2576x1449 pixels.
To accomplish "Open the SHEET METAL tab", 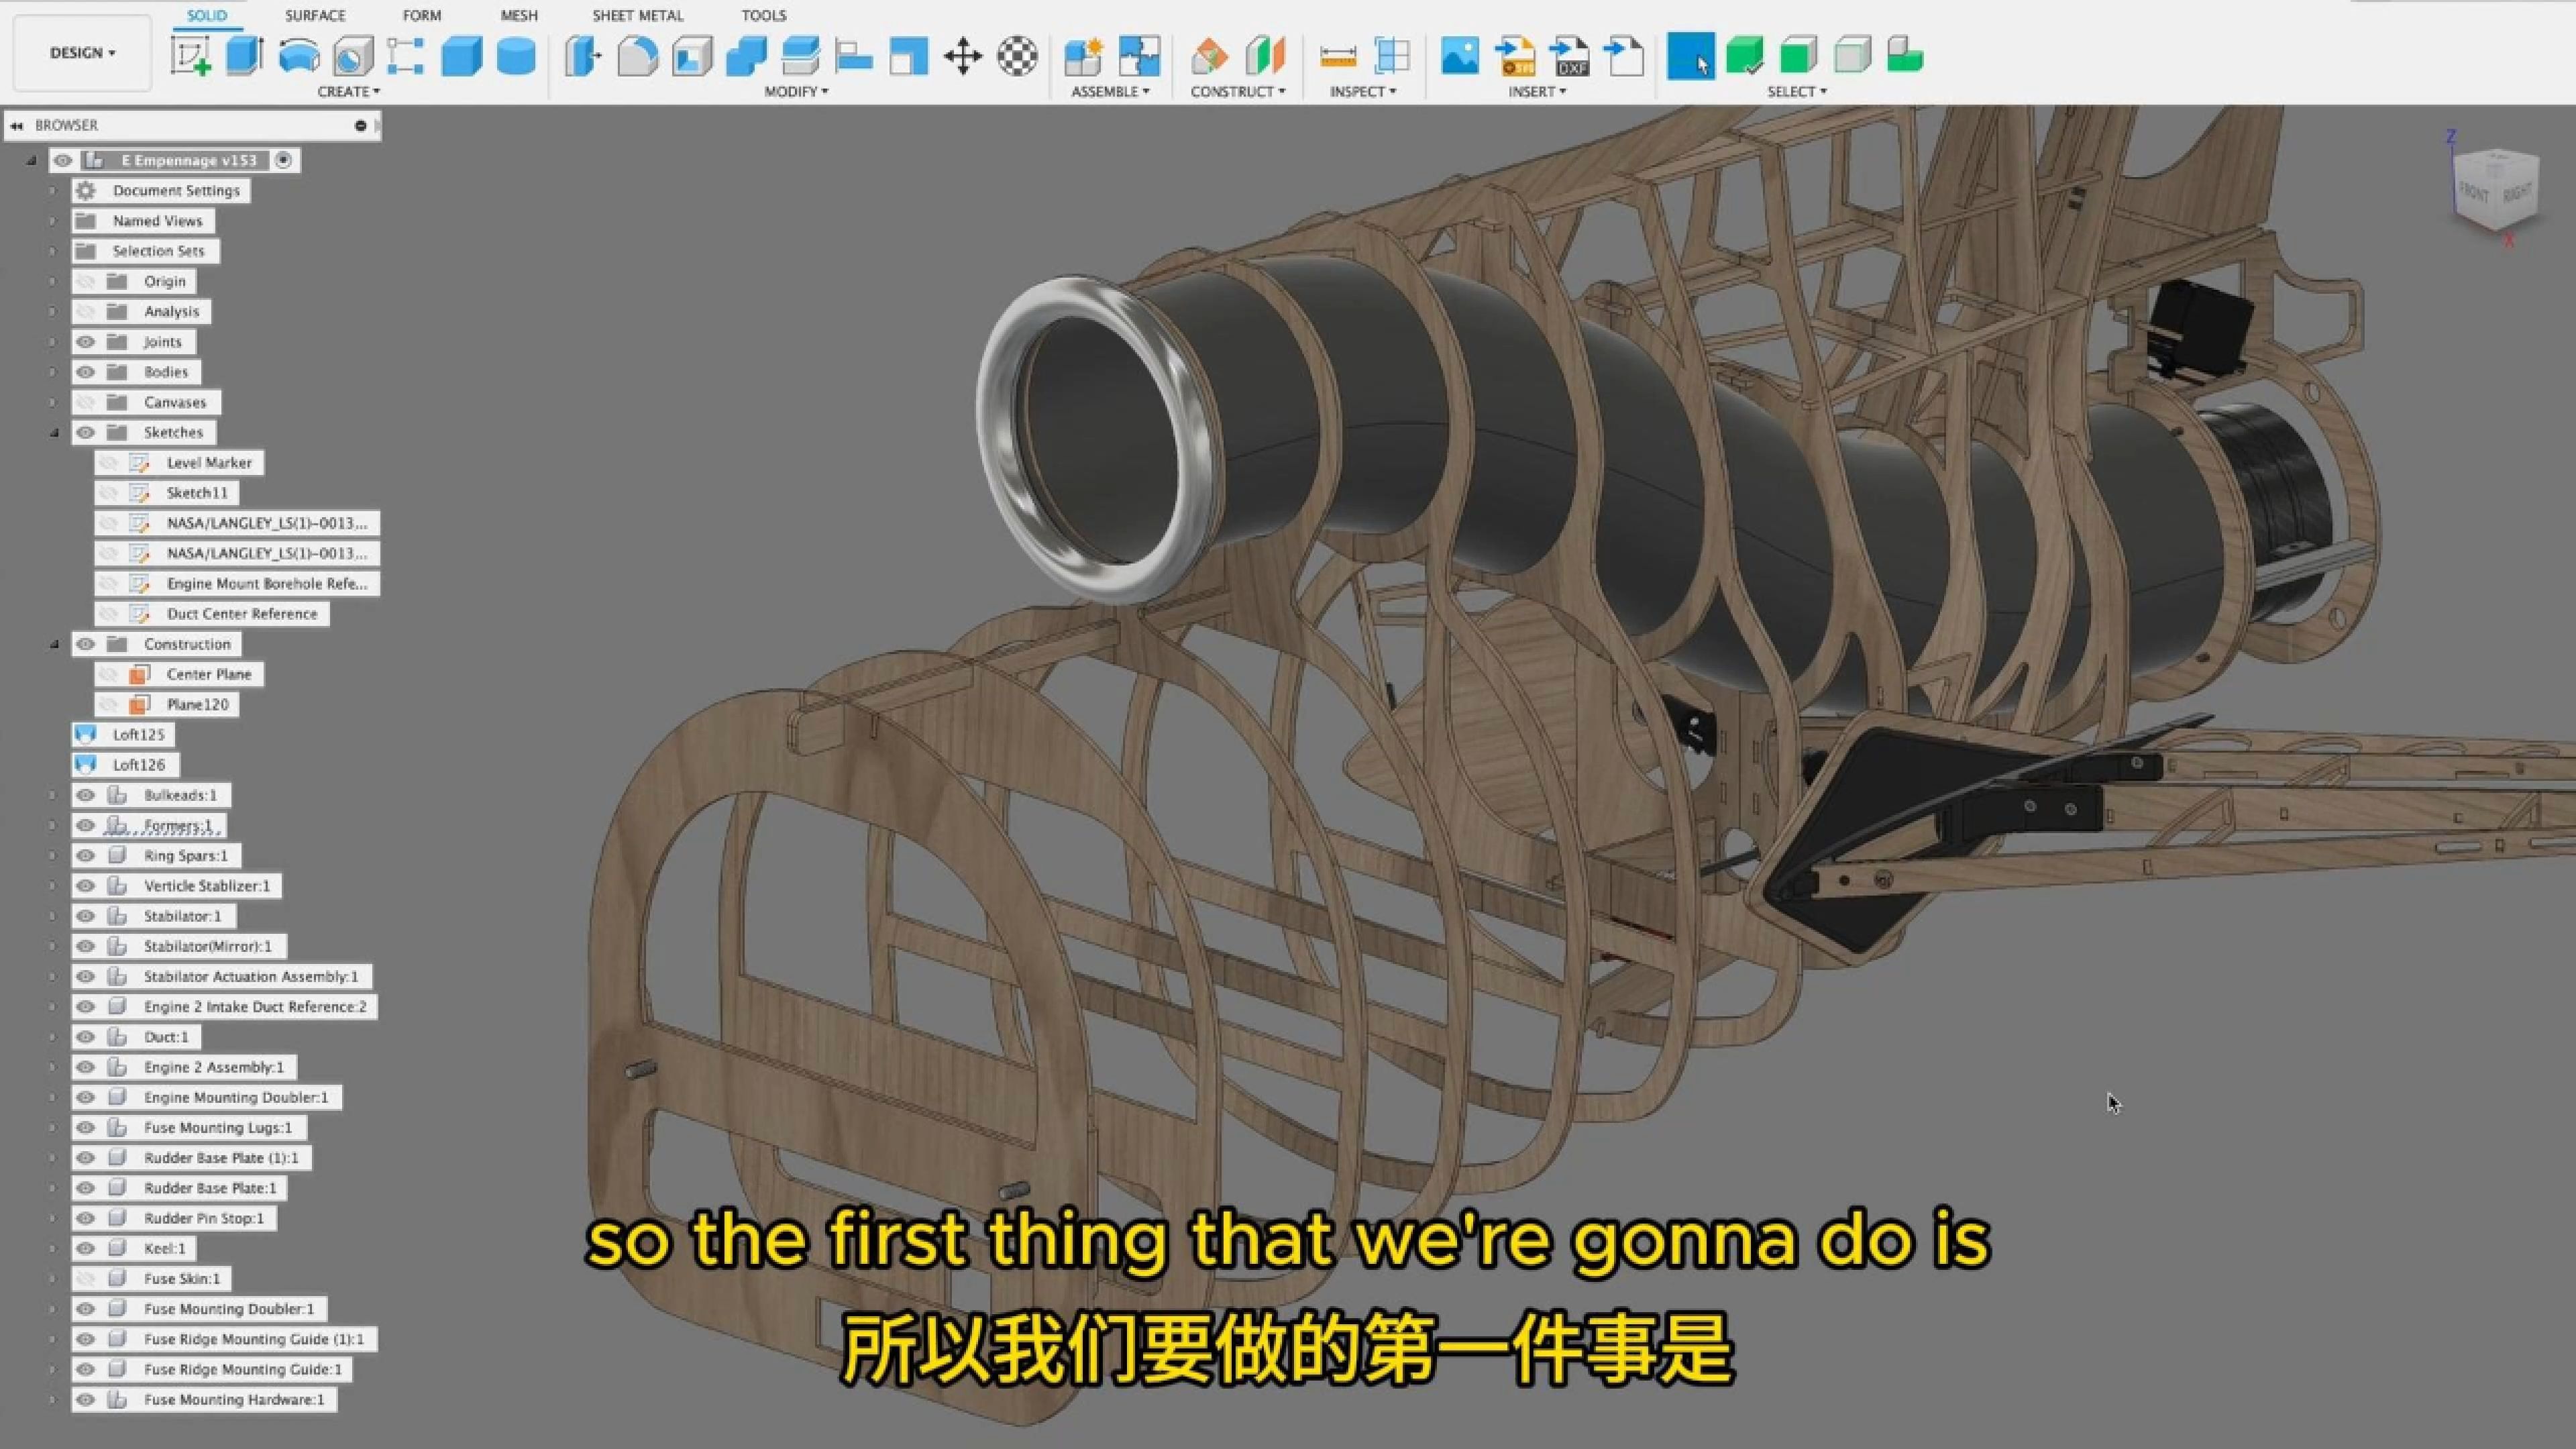I will (x=638, y=15).
